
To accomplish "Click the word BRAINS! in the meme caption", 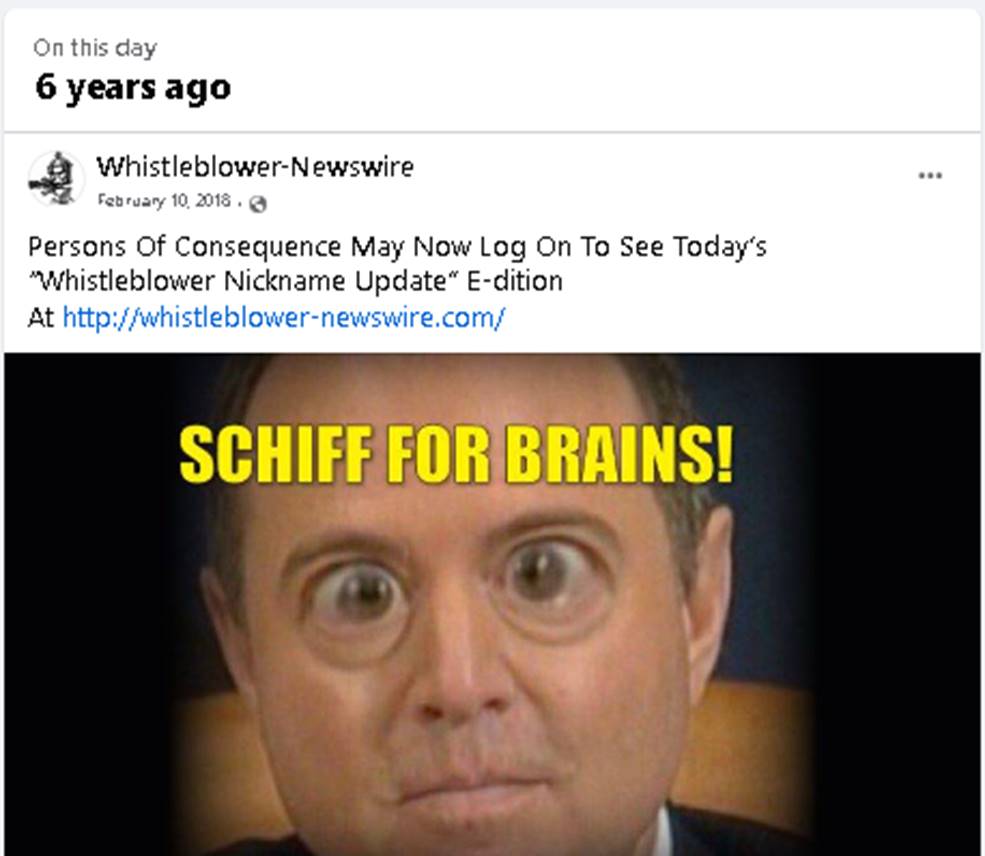I will click(619, 455).
